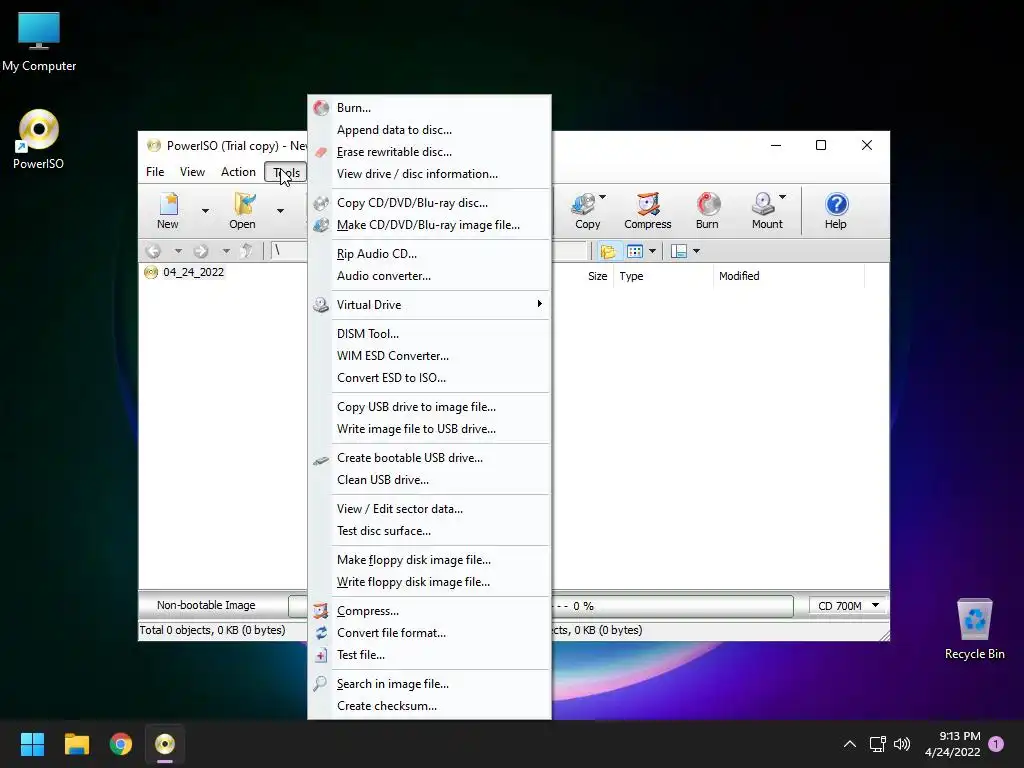Click the Open folder toolbar icon
Image resolution: width=1024 pixels, height=768 pixels.
pyautogui.click(x=242, y=210)
